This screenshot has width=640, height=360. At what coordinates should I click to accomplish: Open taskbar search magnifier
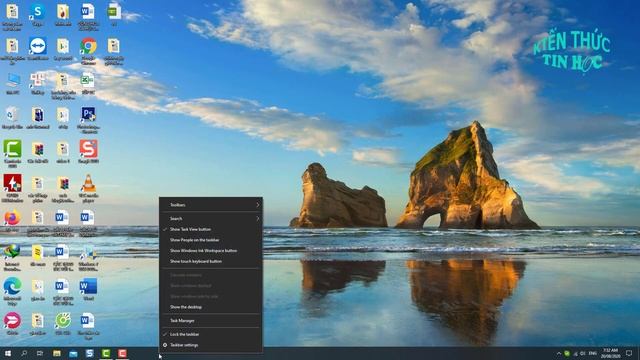(24, 353)
